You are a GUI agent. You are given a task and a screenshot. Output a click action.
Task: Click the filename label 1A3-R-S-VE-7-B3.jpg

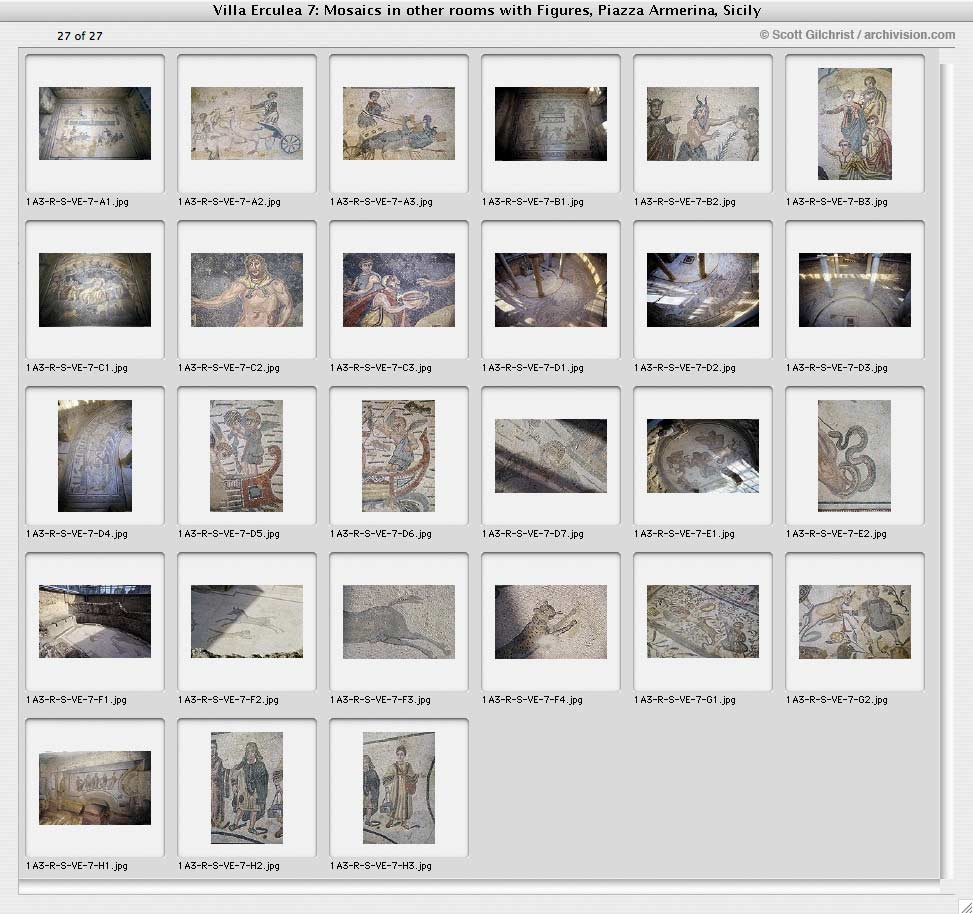point(836,202)
